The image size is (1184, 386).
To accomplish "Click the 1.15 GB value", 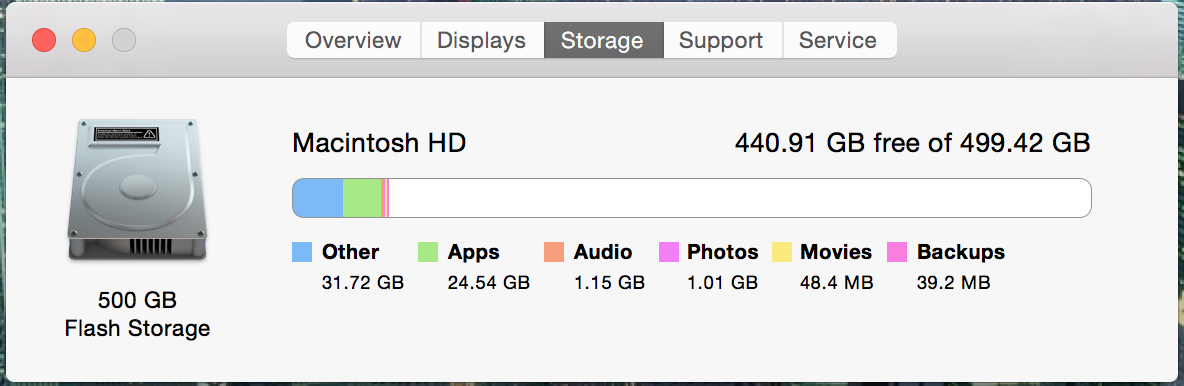I will point(609,283).
